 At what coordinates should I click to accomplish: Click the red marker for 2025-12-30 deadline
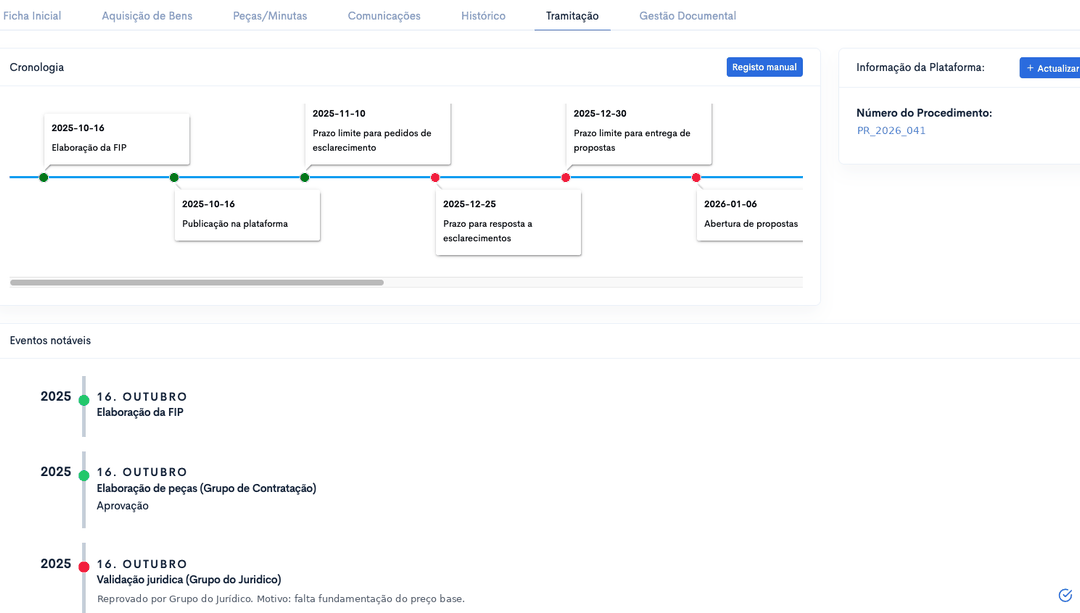click(x=565, y=178)
